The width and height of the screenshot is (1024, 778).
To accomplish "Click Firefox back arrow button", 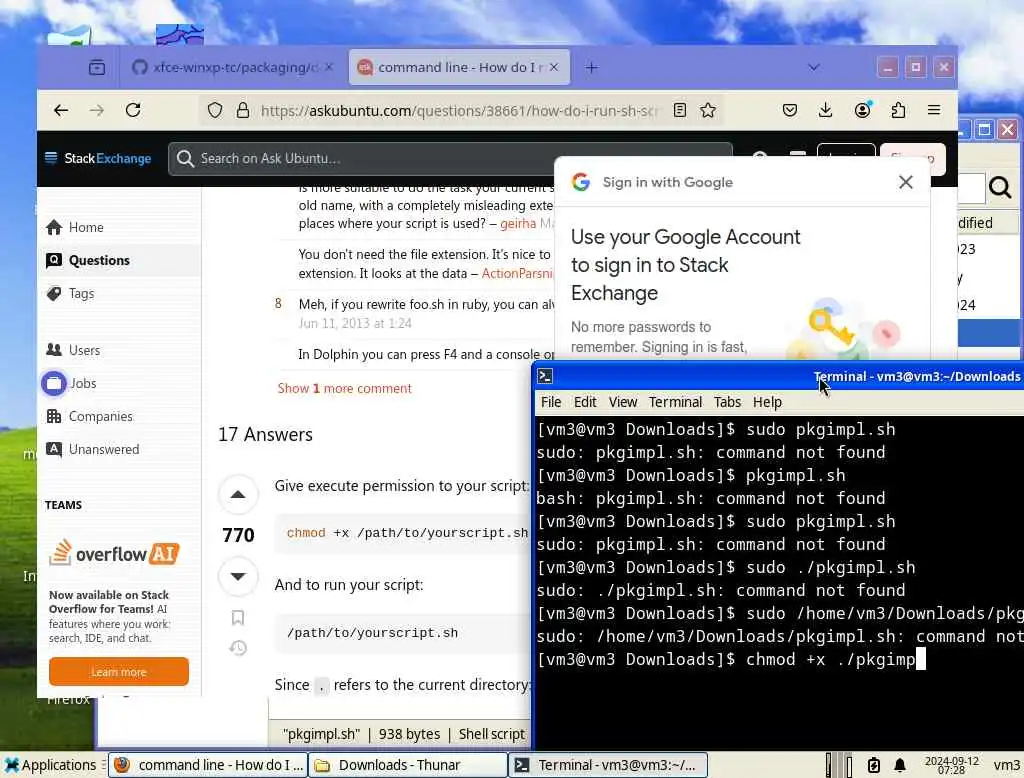I will click(61, 110).
